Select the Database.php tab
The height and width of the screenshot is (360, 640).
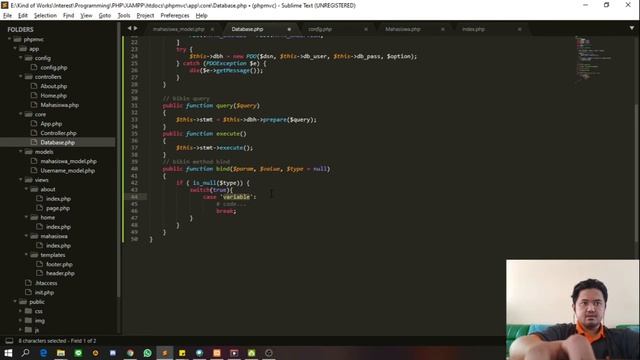pos(247,29)
